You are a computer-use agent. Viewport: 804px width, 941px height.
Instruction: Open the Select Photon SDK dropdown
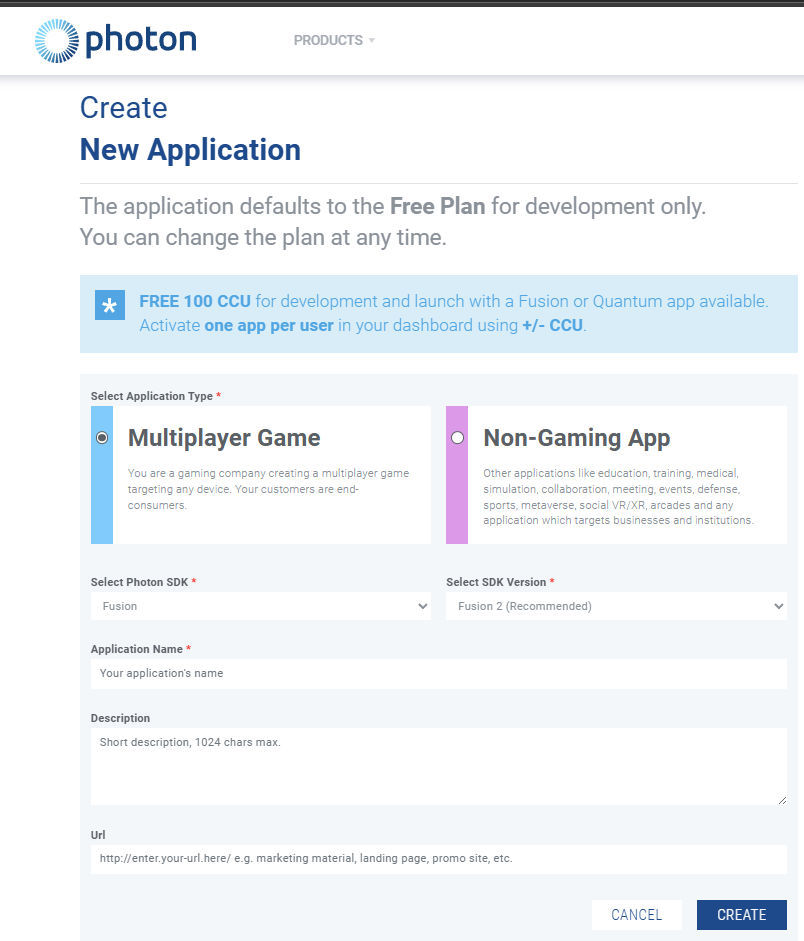261,606
